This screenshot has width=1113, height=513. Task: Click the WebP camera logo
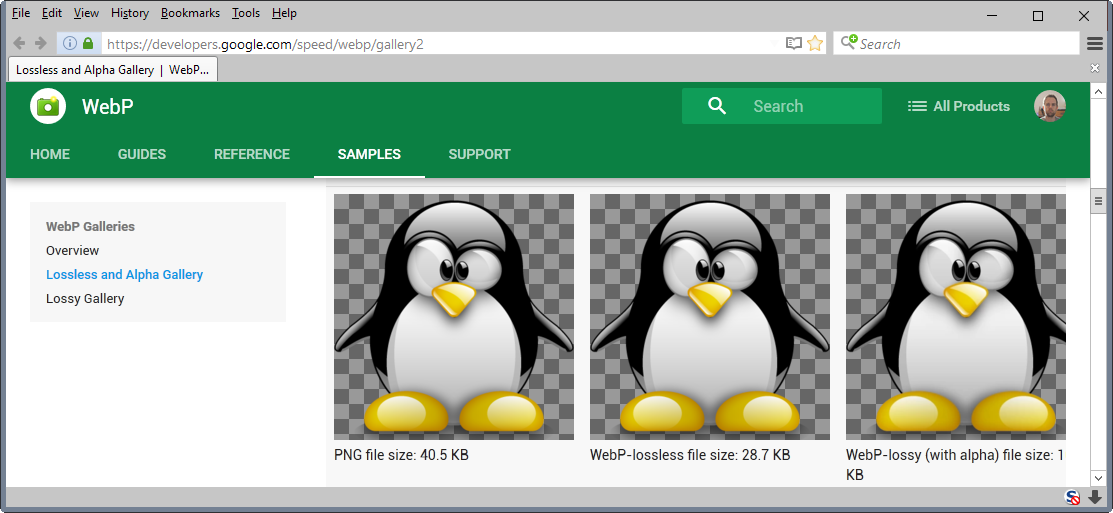point(48,106)
